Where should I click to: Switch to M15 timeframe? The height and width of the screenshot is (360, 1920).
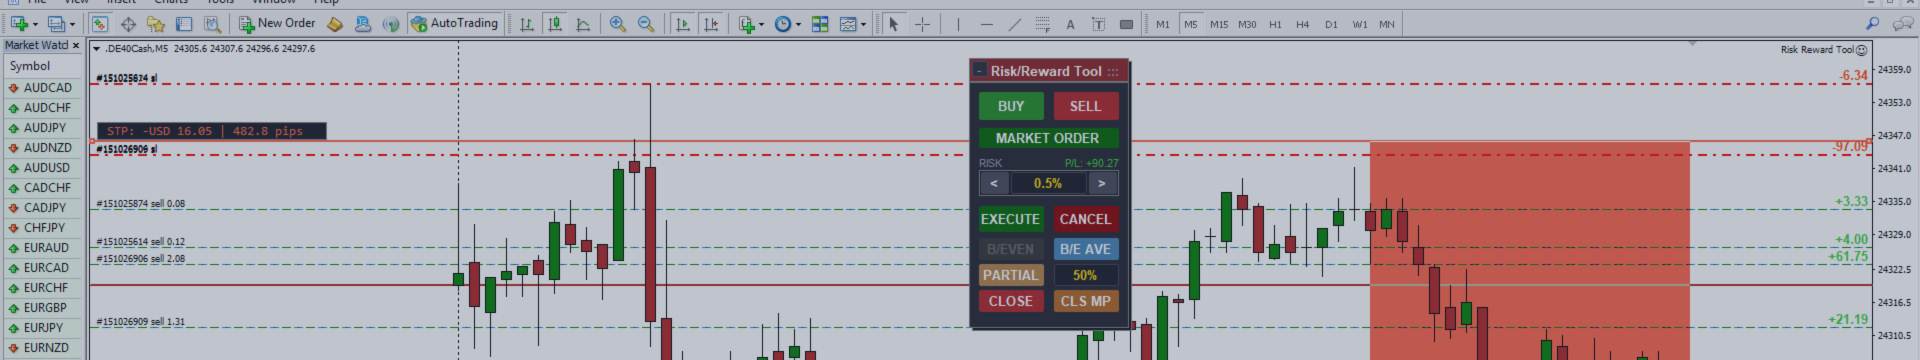1218,24
